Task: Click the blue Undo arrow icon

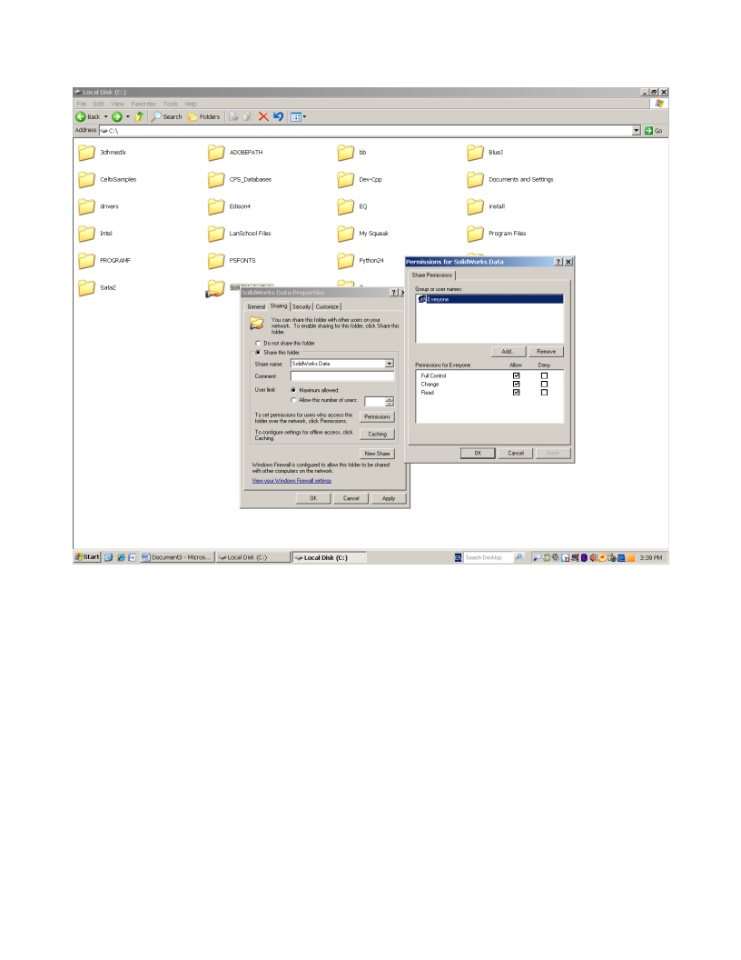Action: click(x=279, y=116)
